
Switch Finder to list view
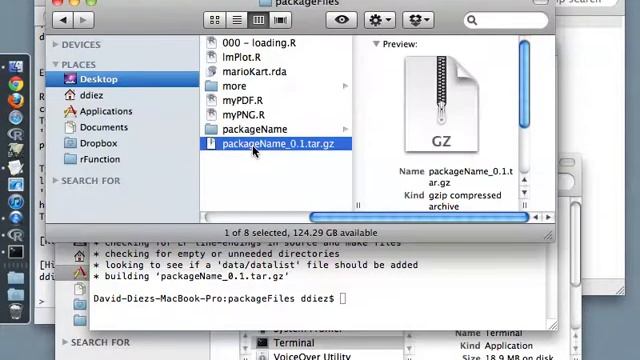point(237,20)
